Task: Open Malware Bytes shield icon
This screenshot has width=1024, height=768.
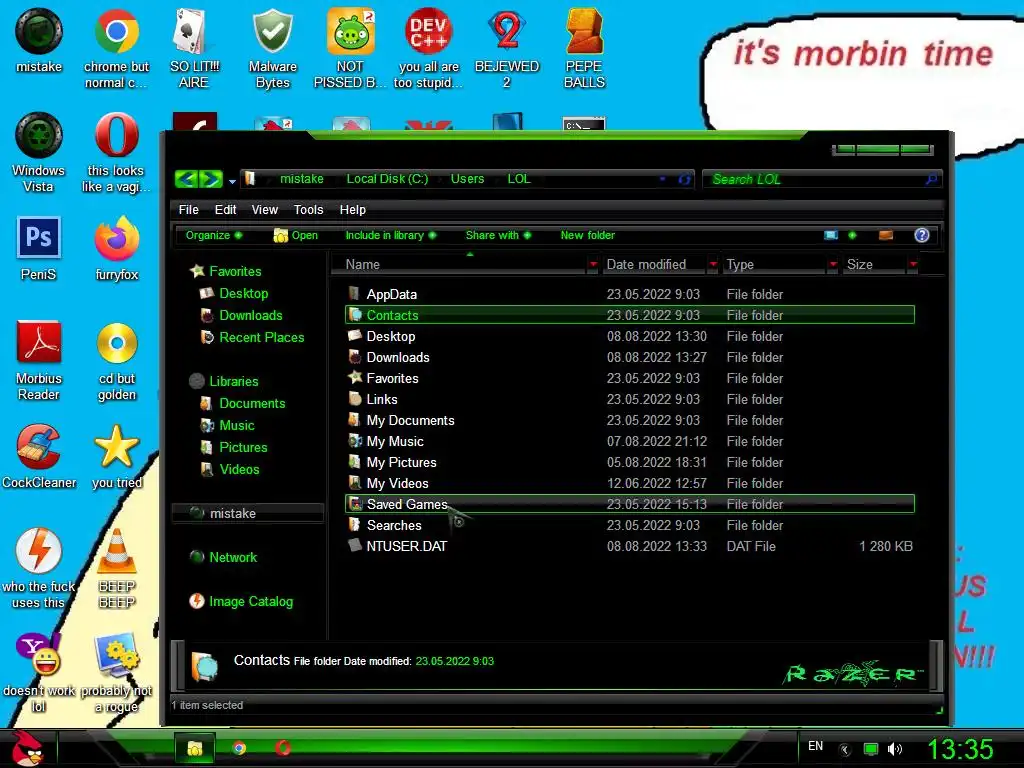Action: pos(272,47)
